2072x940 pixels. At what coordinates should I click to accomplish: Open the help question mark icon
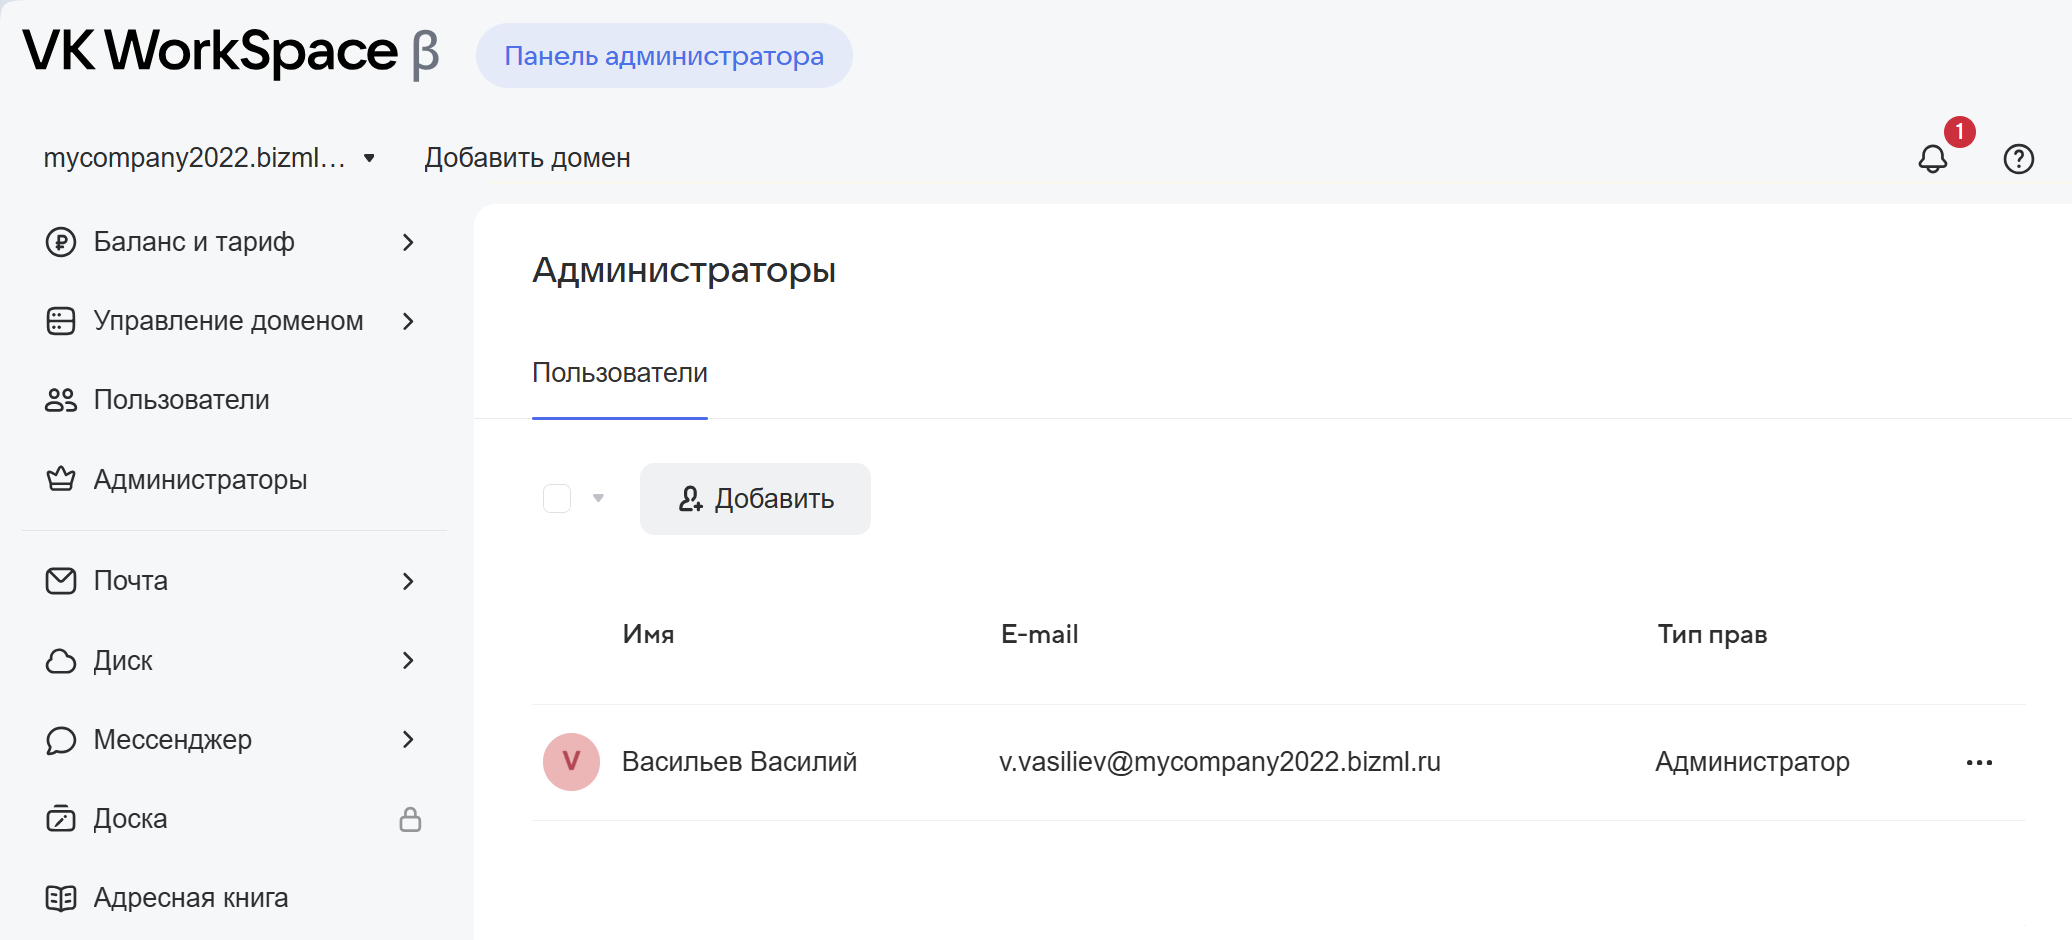[x=2018, y=159]
